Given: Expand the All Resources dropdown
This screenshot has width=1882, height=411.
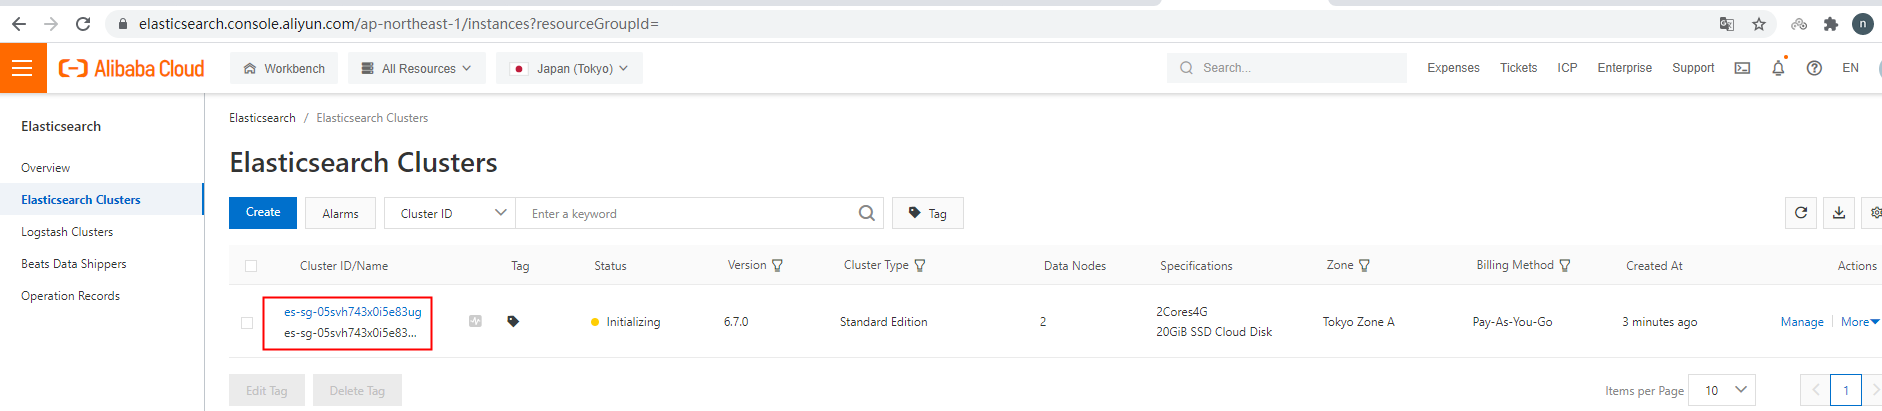Looking at the screenshot, I should [416, 68].
